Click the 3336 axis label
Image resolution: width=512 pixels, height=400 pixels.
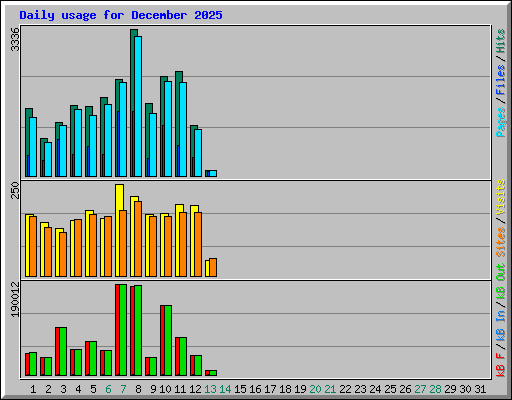[15, 39]
